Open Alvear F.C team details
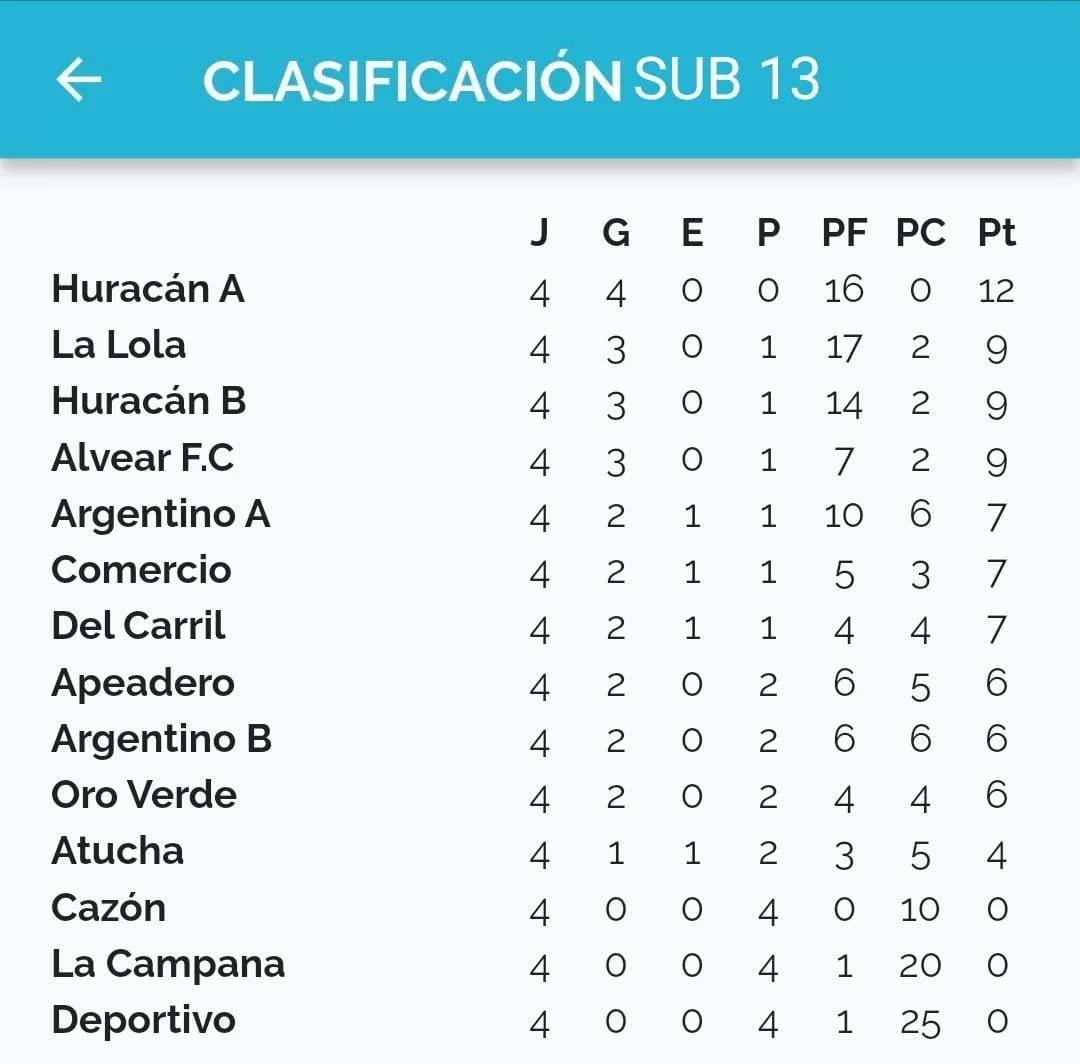Viewport: 1080px width, 1064px height. point(143,457)
